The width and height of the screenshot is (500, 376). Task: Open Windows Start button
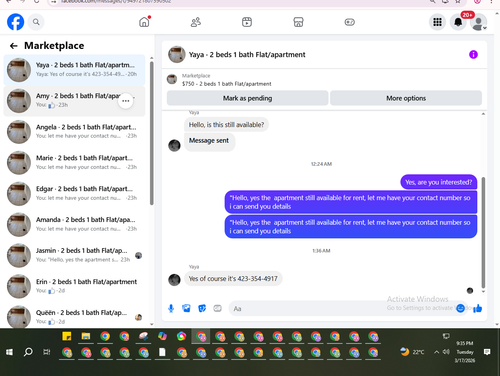(x=10, y=352)
